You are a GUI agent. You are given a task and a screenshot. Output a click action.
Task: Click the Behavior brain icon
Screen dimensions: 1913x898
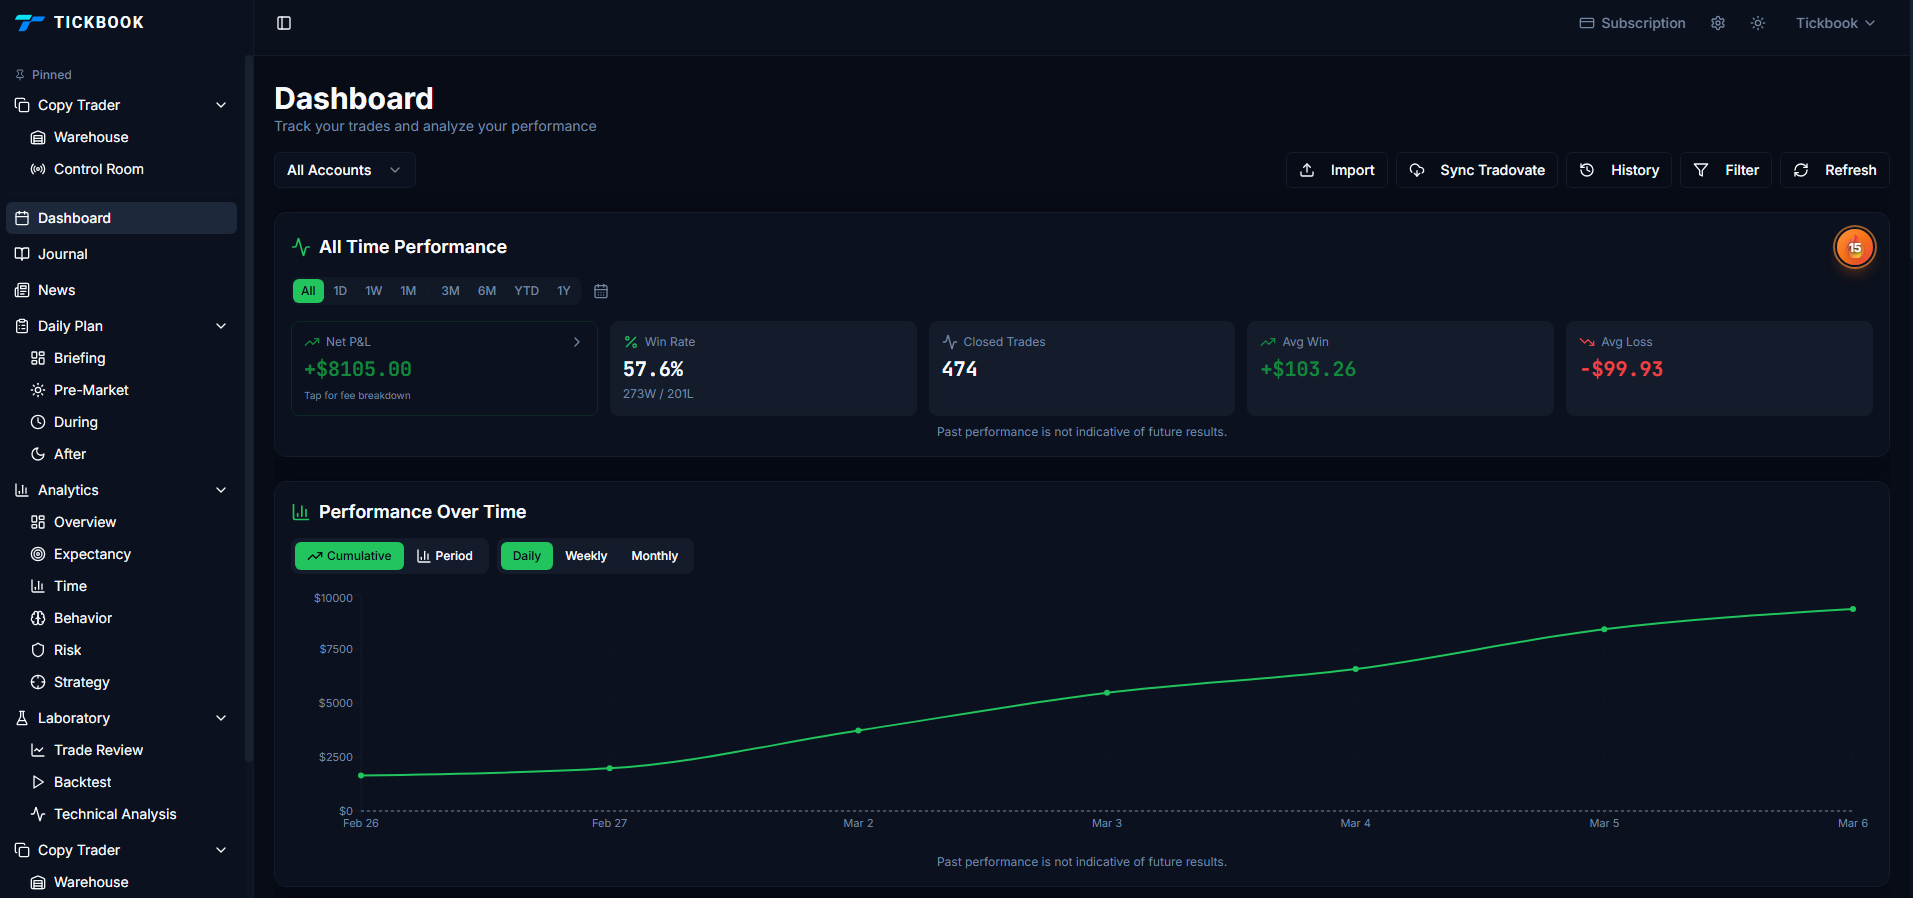[38, 618]
